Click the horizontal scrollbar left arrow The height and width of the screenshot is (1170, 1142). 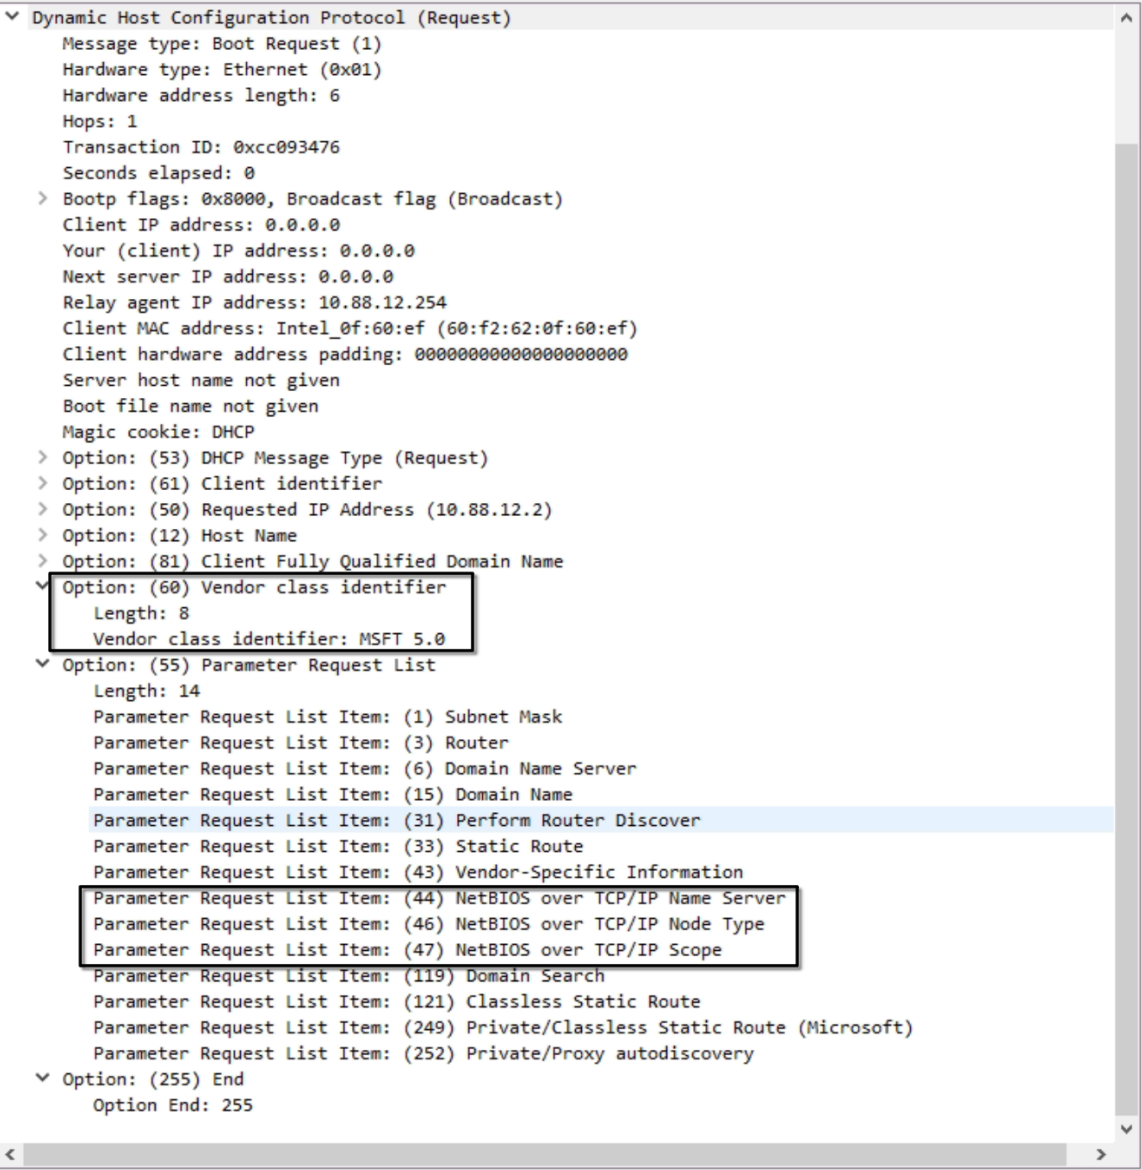[x=10, y=1154]
